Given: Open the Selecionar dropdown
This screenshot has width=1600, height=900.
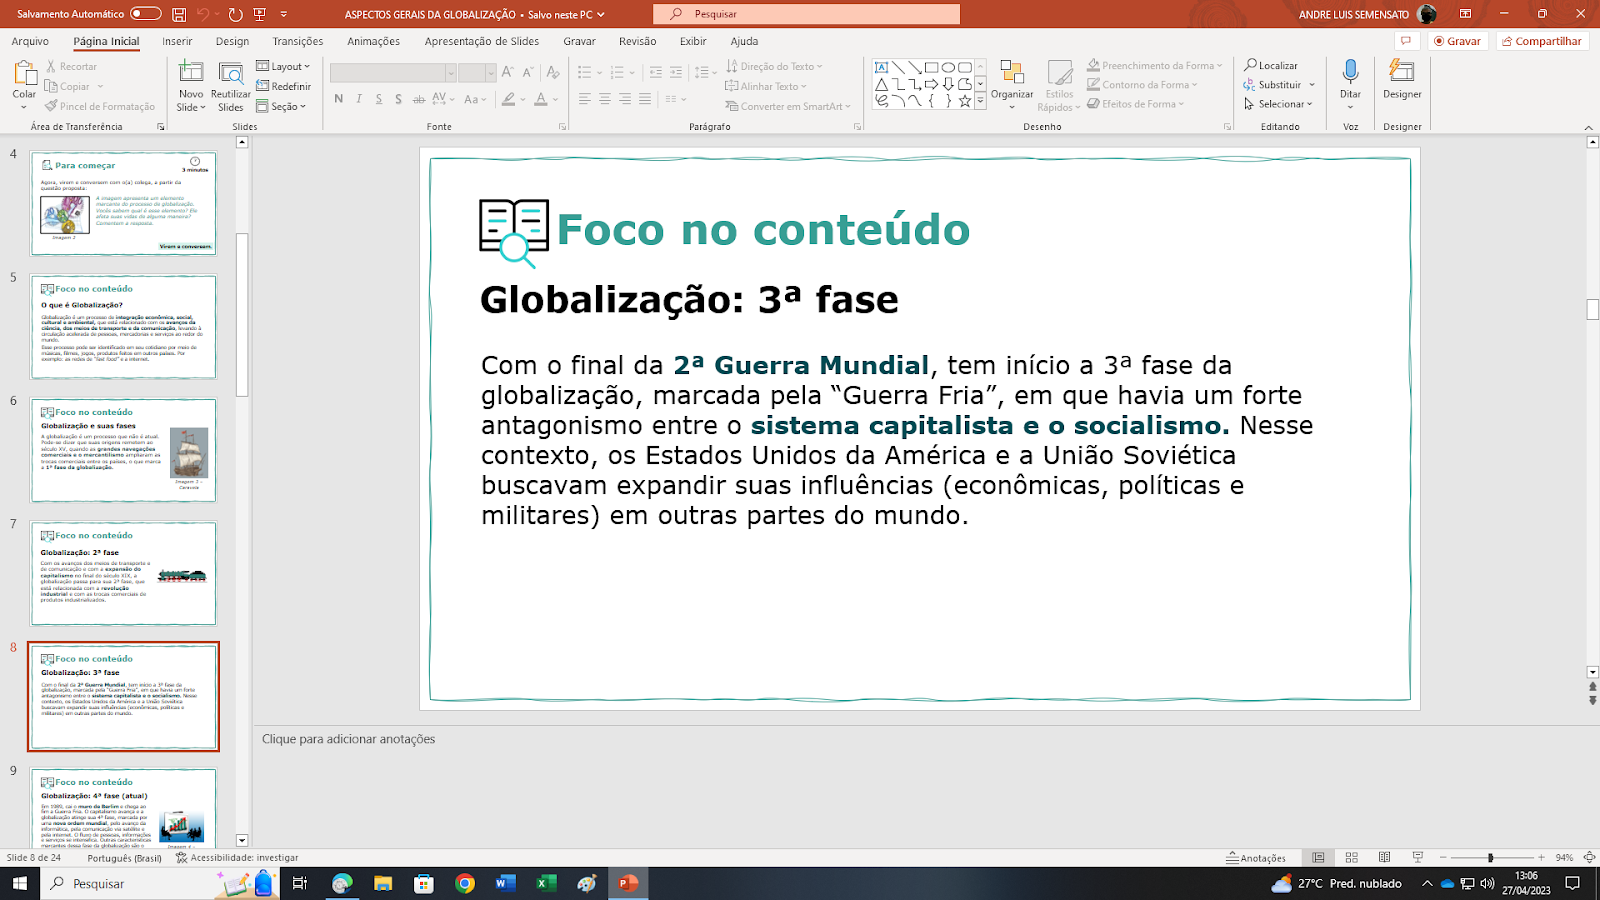Looking at the screenshot, I should (1279, 104).
